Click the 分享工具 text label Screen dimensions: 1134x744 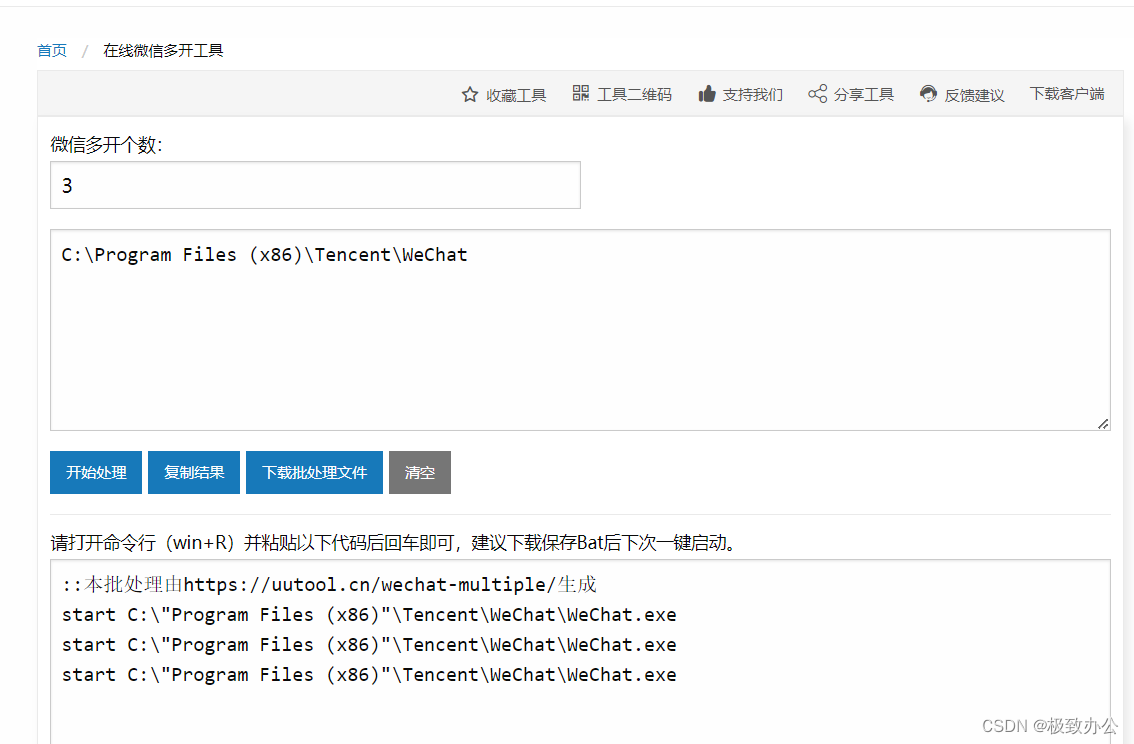click(864, 95)
